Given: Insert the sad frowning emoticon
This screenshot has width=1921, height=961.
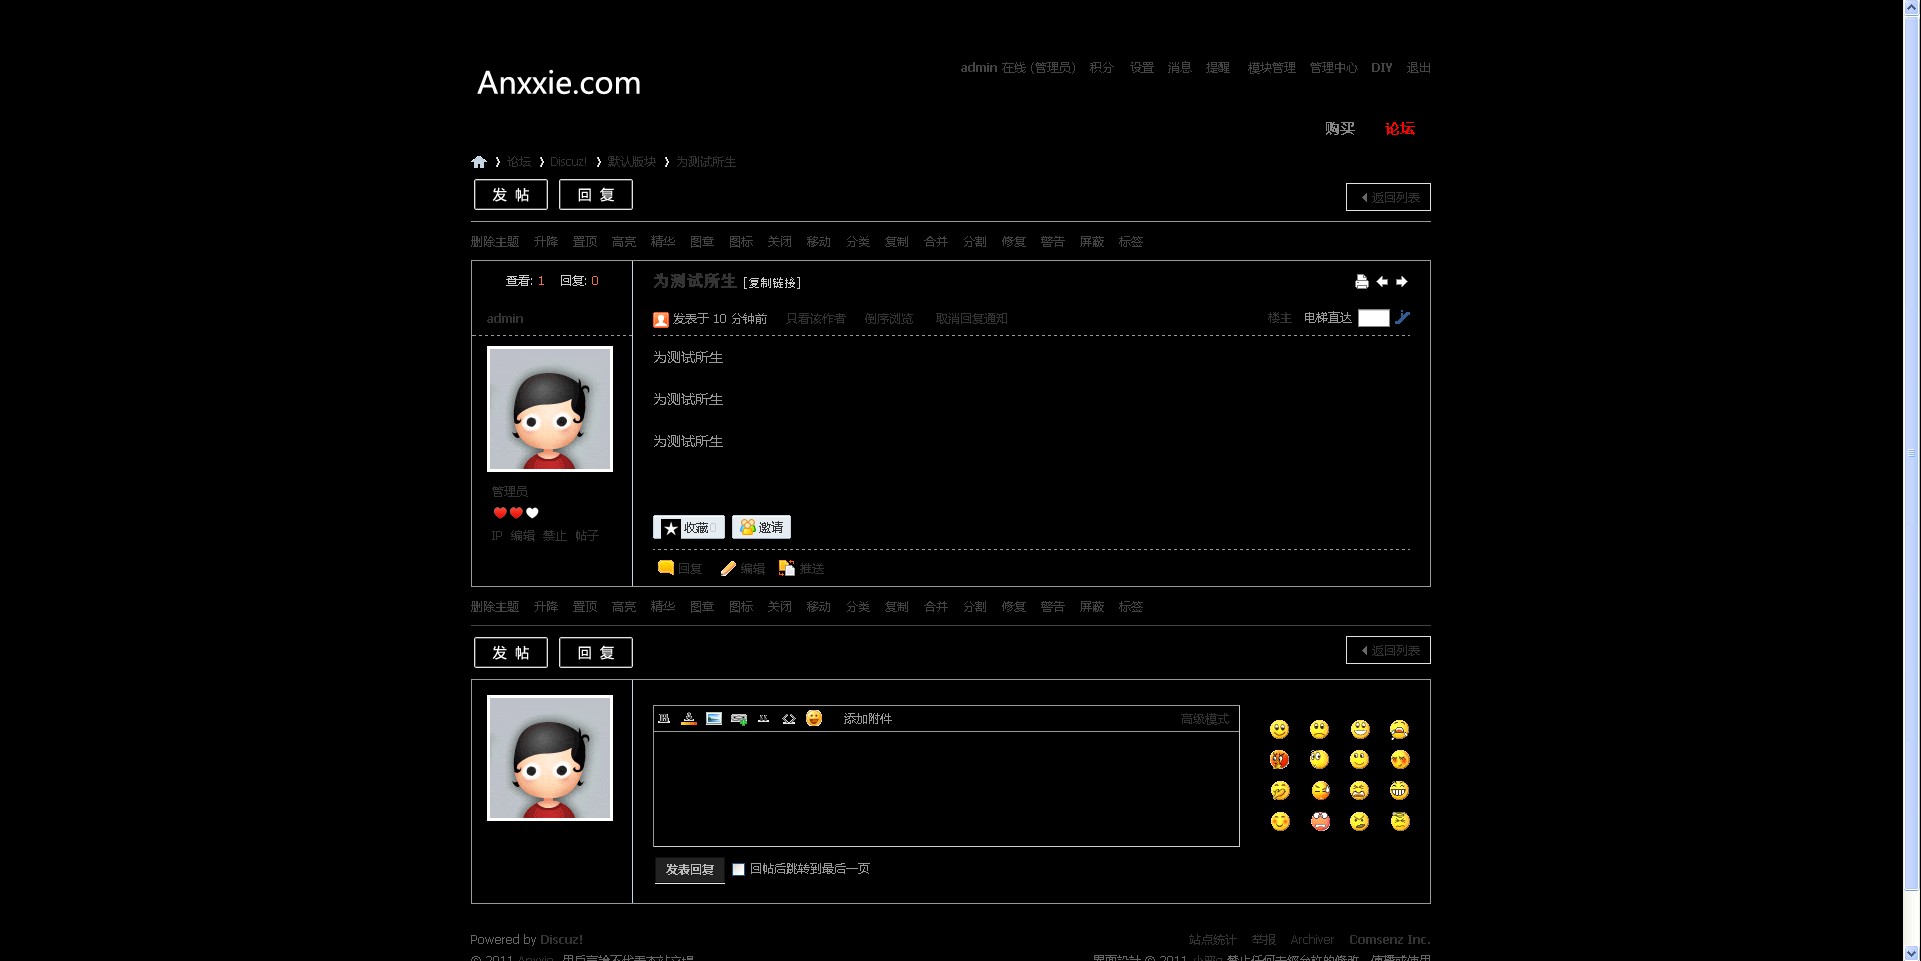Looking at the screenshot, I should 1320,729.
